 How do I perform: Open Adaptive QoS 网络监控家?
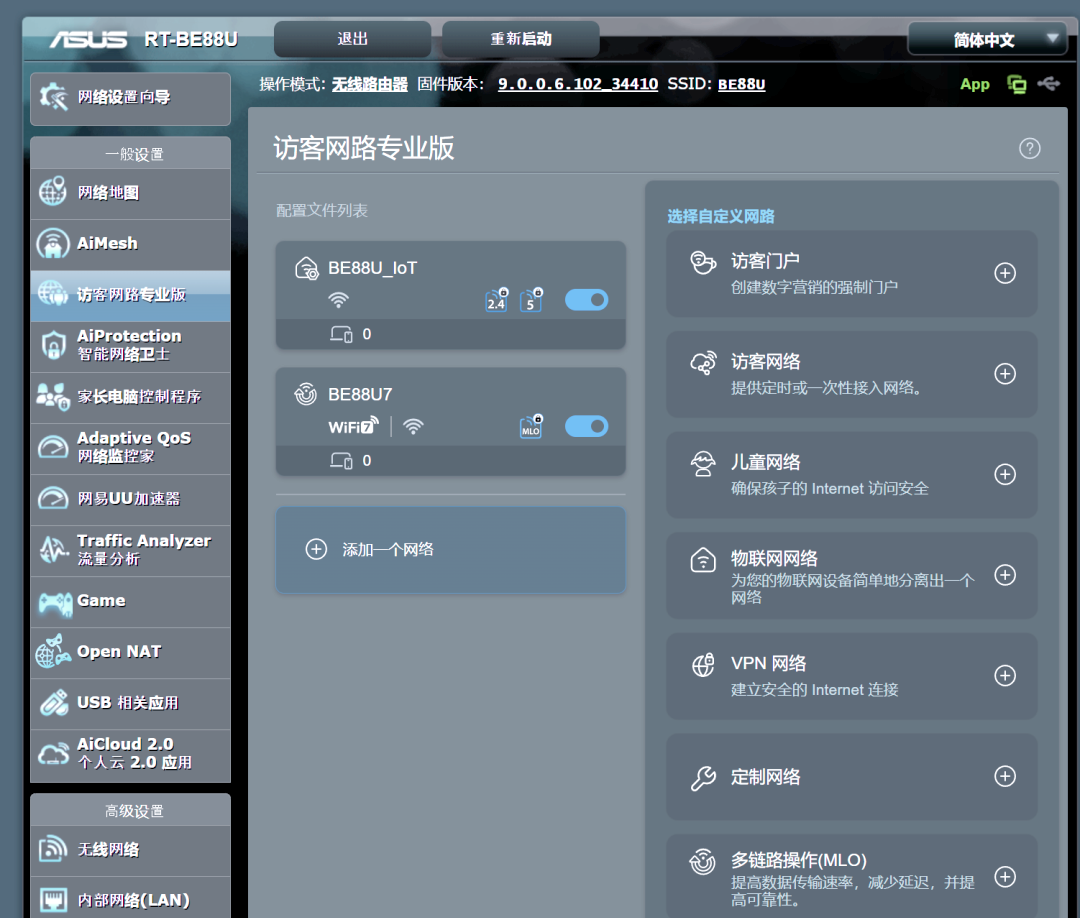pos(130,448)
